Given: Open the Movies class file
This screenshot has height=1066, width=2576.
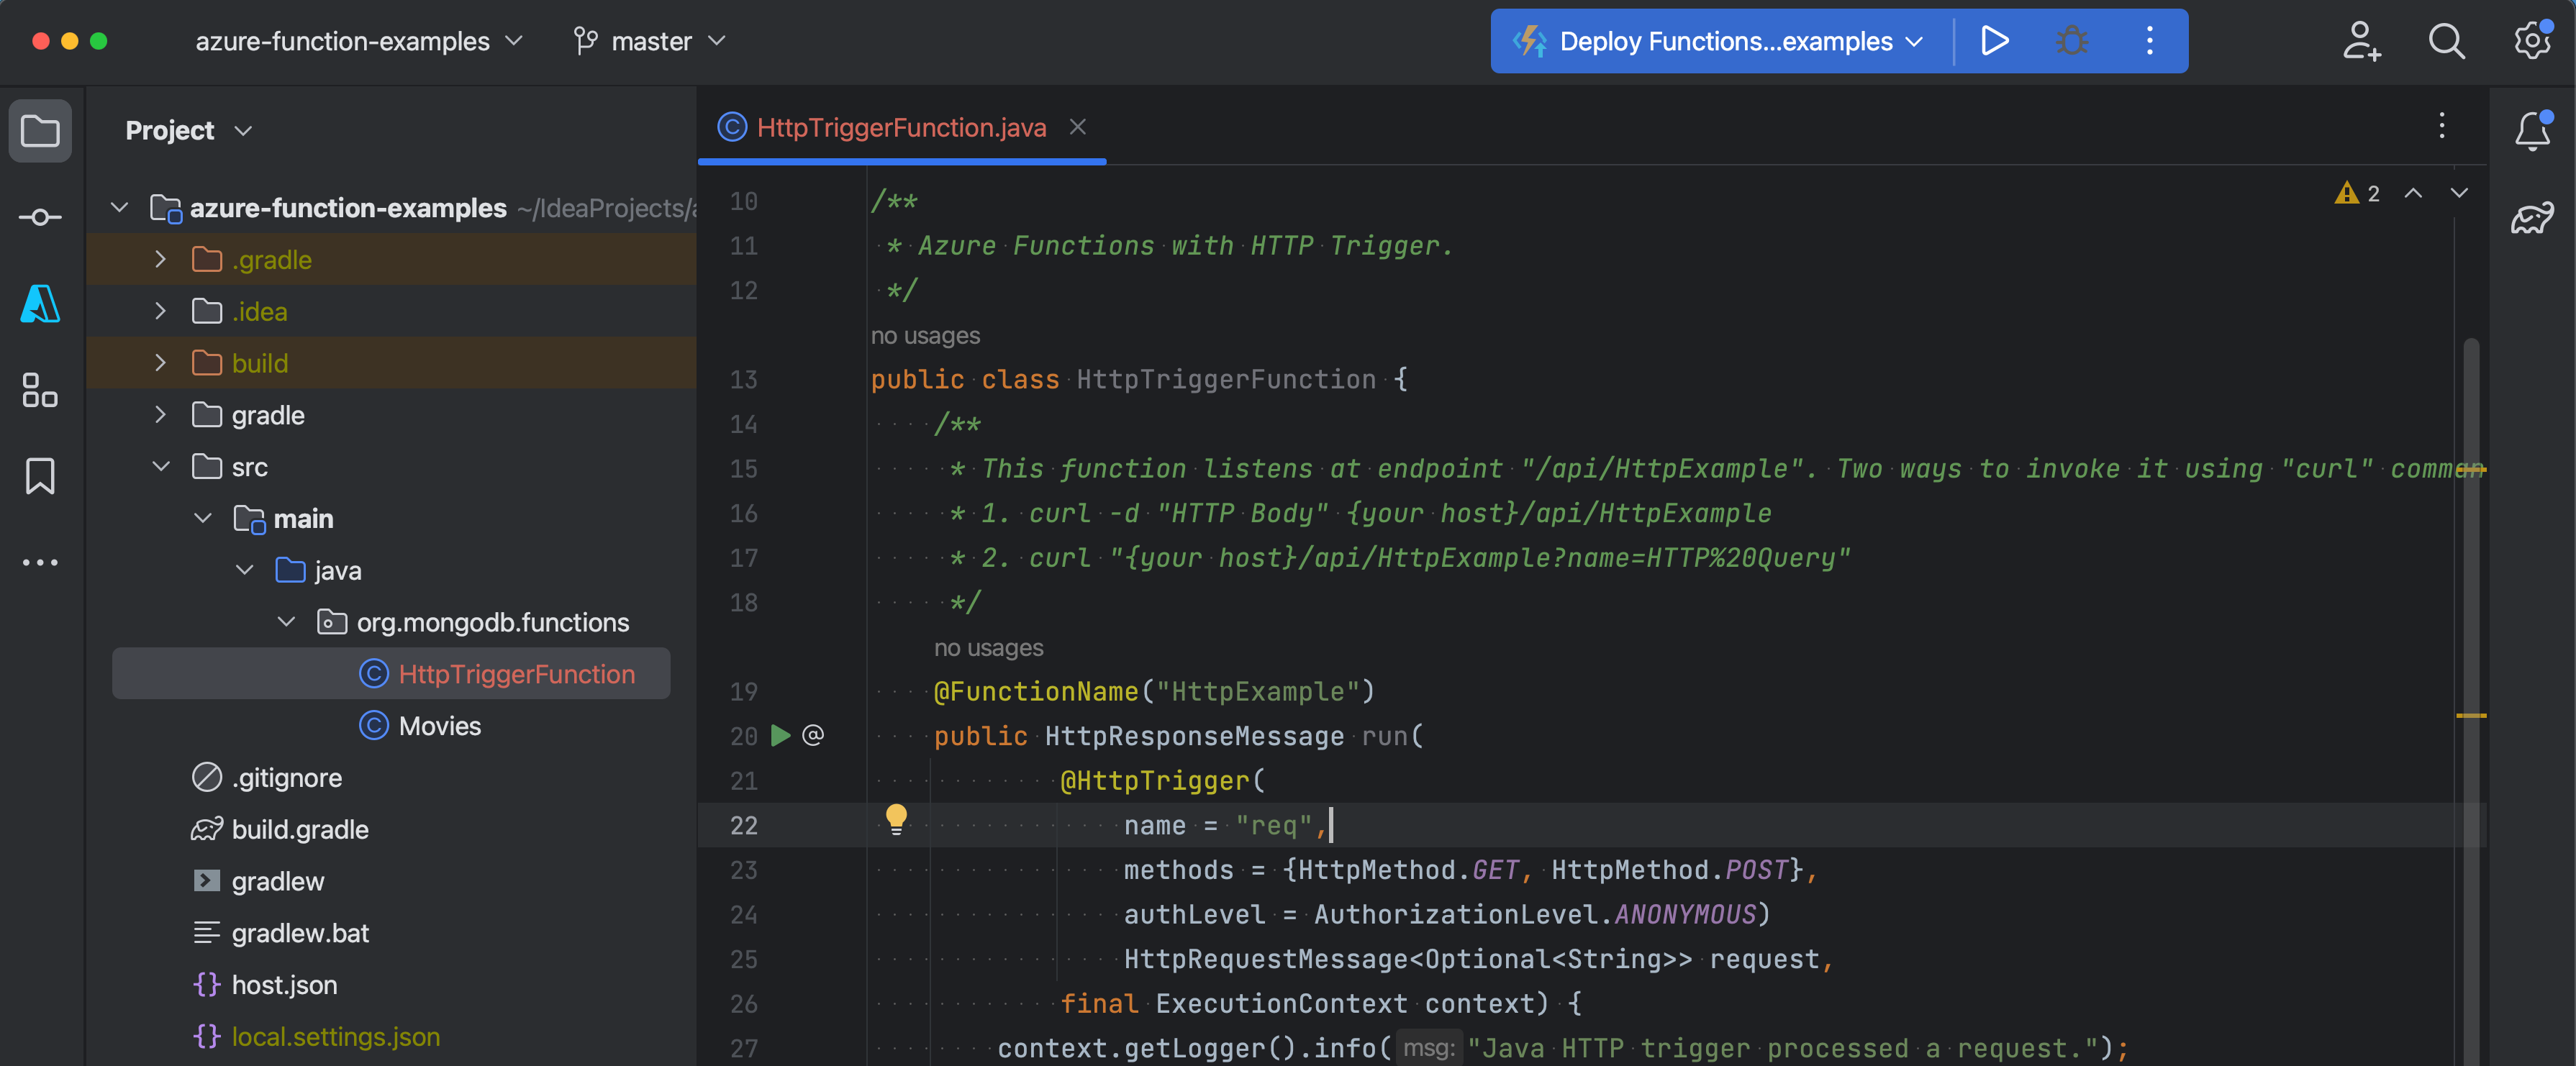Looking at the screenshot, I should click(439, 726).
